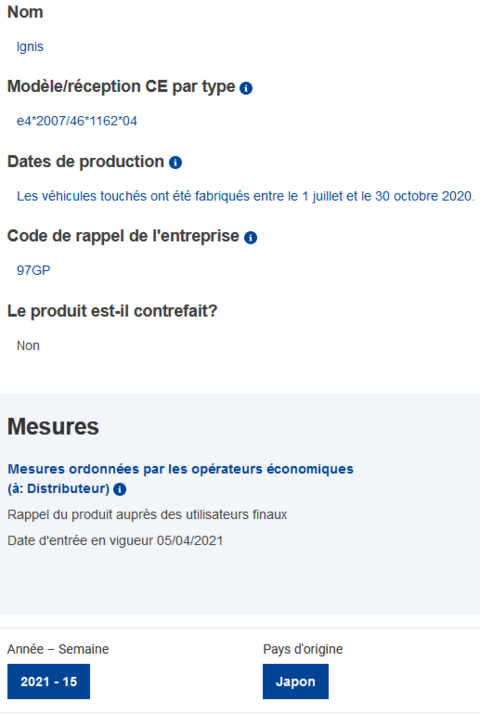Click Date d'entrée en vigueur 05/04/2021 text

pos(115,541)
